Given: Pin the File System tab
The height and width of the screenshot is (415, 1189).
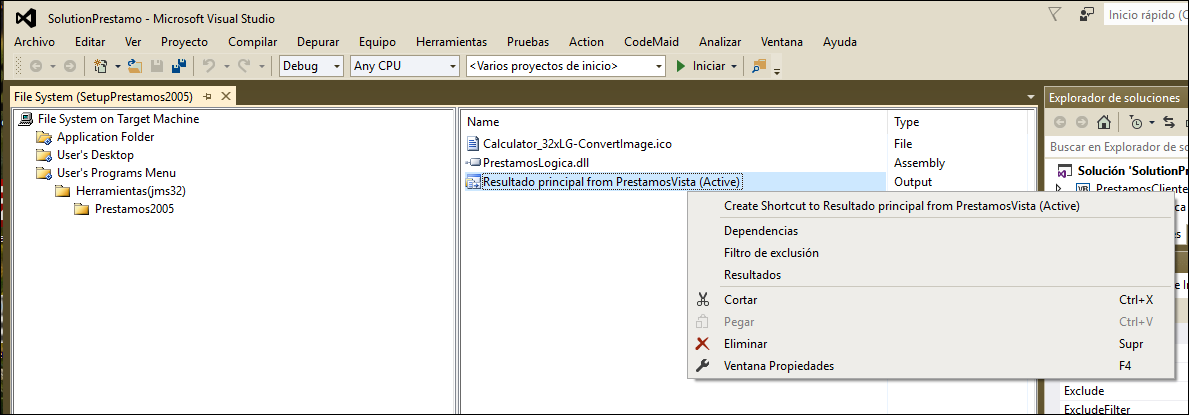Looking at the screenshot, I should pyautogui.click(x=207, y=97).
